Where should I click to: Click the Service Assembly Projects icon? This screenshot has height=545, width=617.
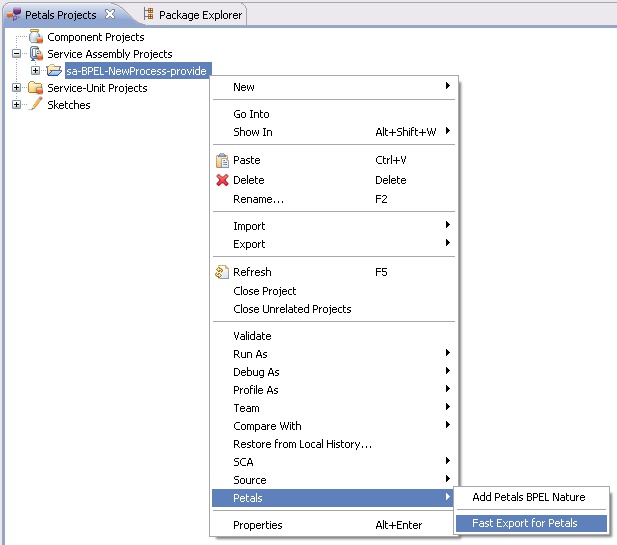point(36,54)
